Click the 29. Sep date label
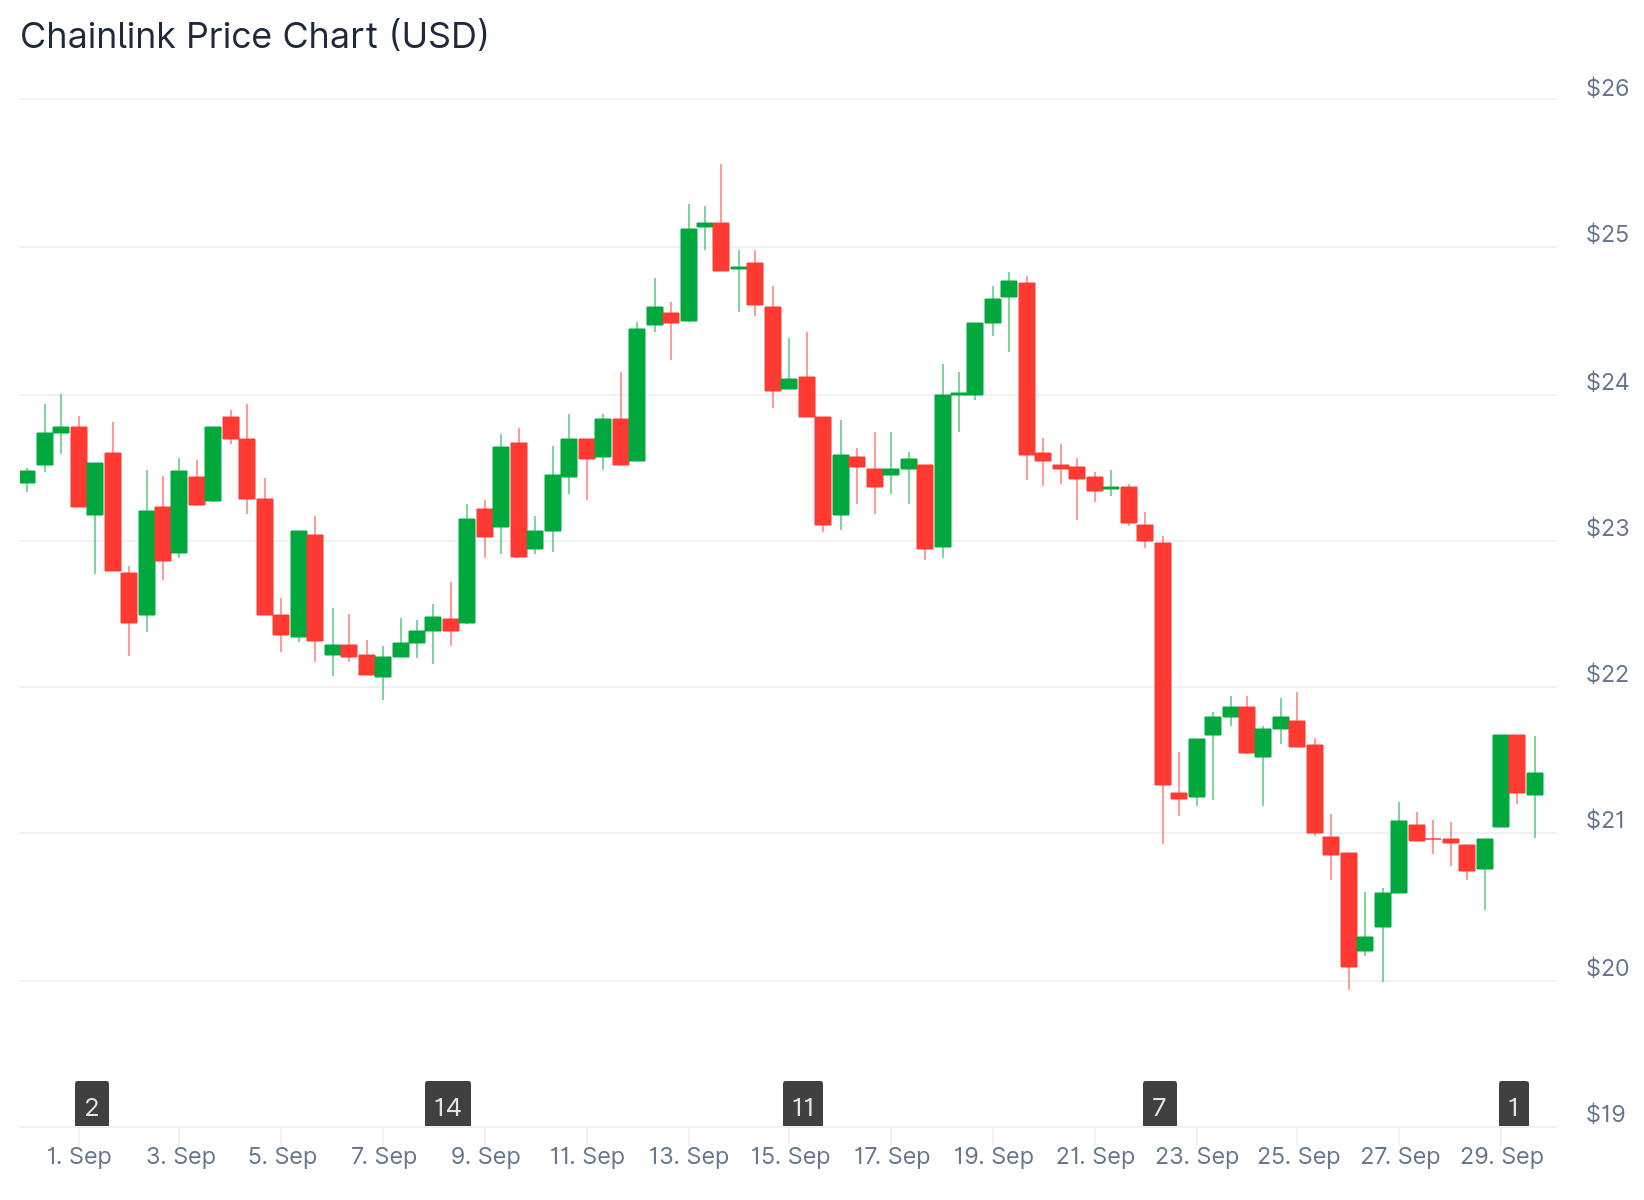The width and height of the screenshot is (1644, 1200). click(1502, 1156)
